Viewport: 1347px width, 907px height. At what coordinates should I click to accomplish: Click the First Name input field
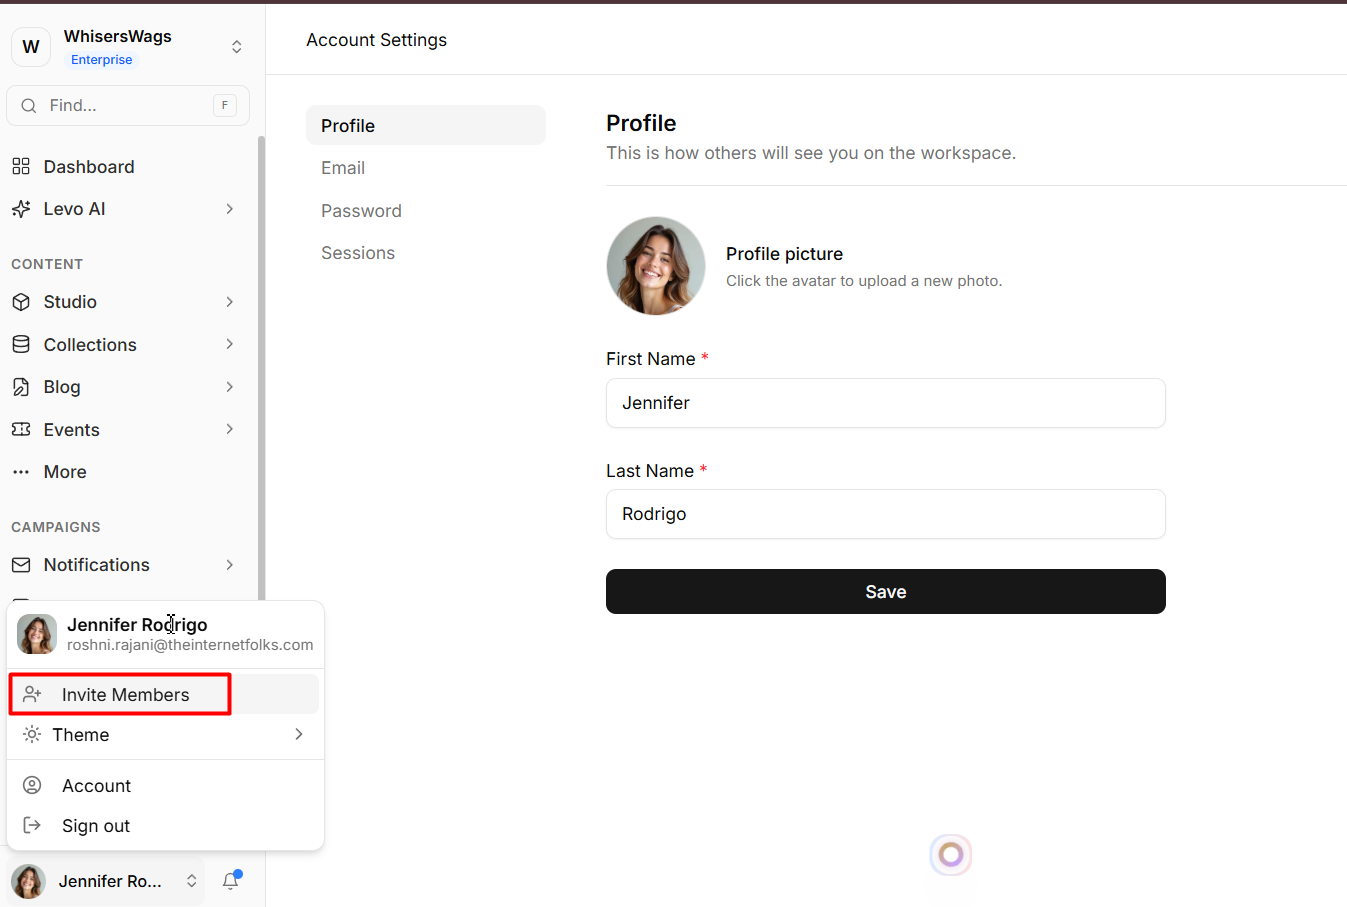tap(885, 403)
